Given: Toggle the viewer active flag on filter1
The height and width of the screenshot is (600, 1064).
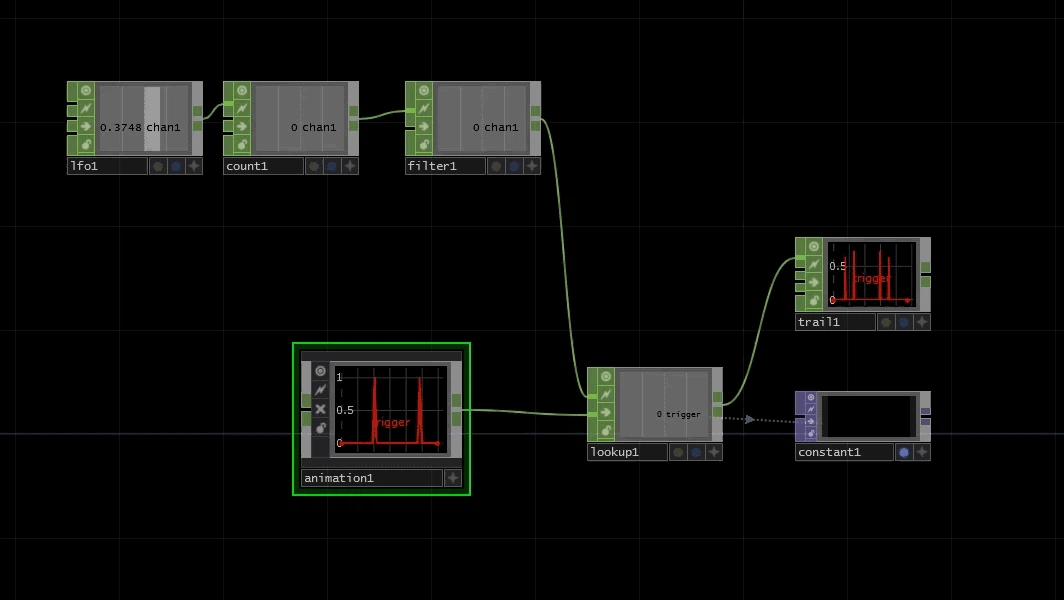Looking at the screenshot, I should (x=424, y=90).
